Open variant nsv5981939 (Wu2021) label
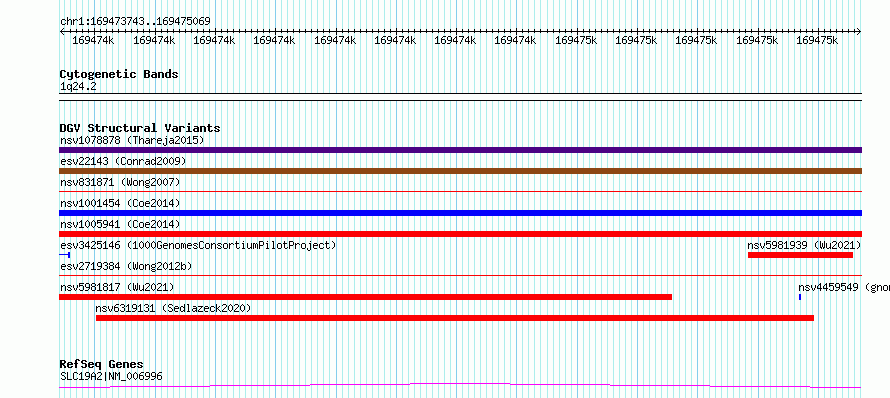The image size is (890, 398). click(804, 245)
